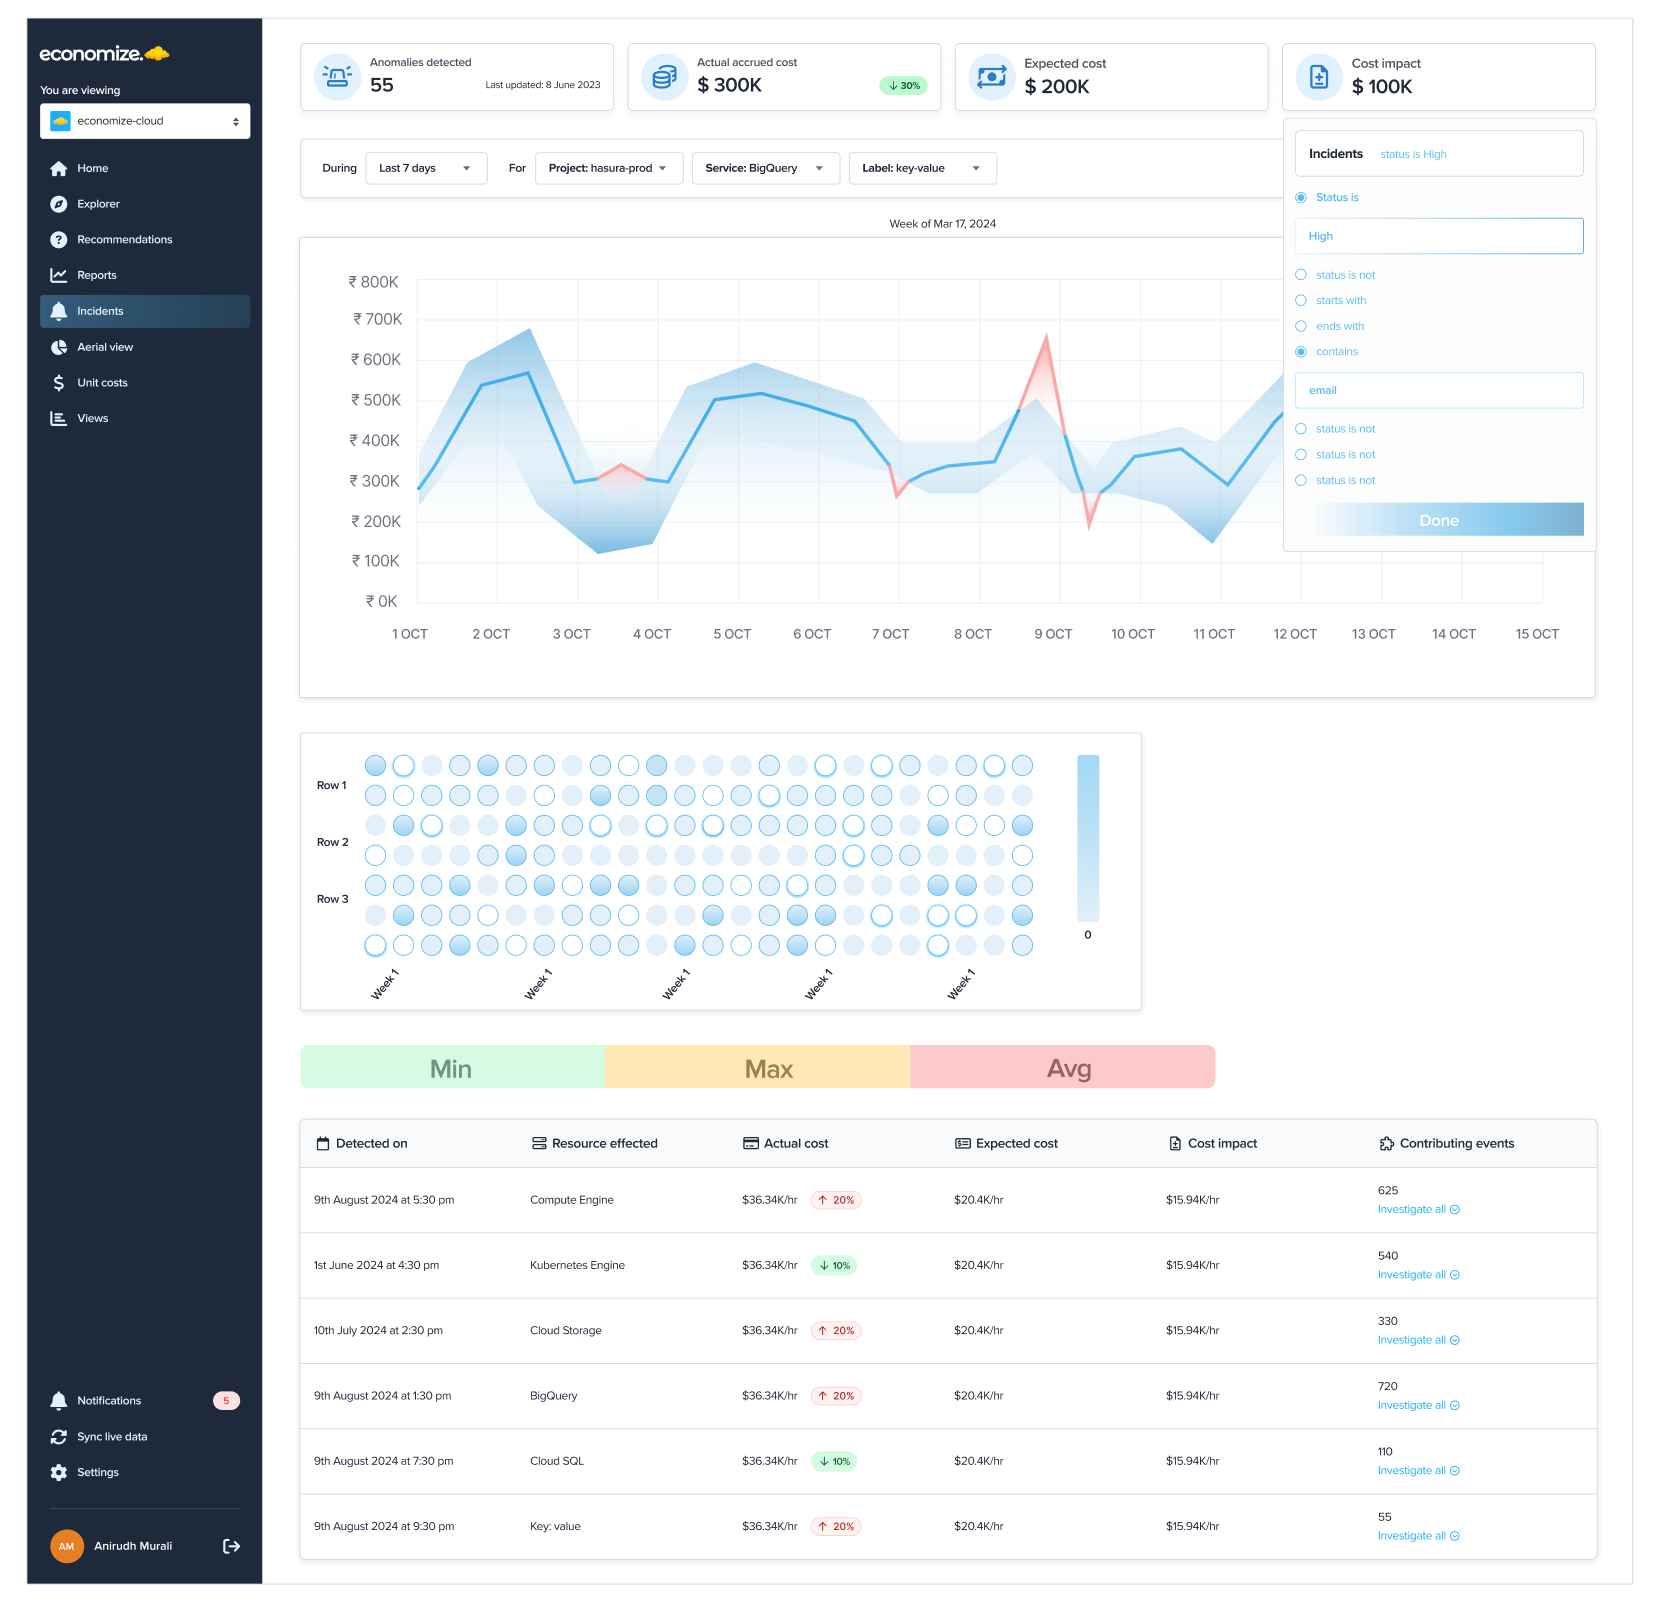Click the email input field in filter panel

point(1438,390)
